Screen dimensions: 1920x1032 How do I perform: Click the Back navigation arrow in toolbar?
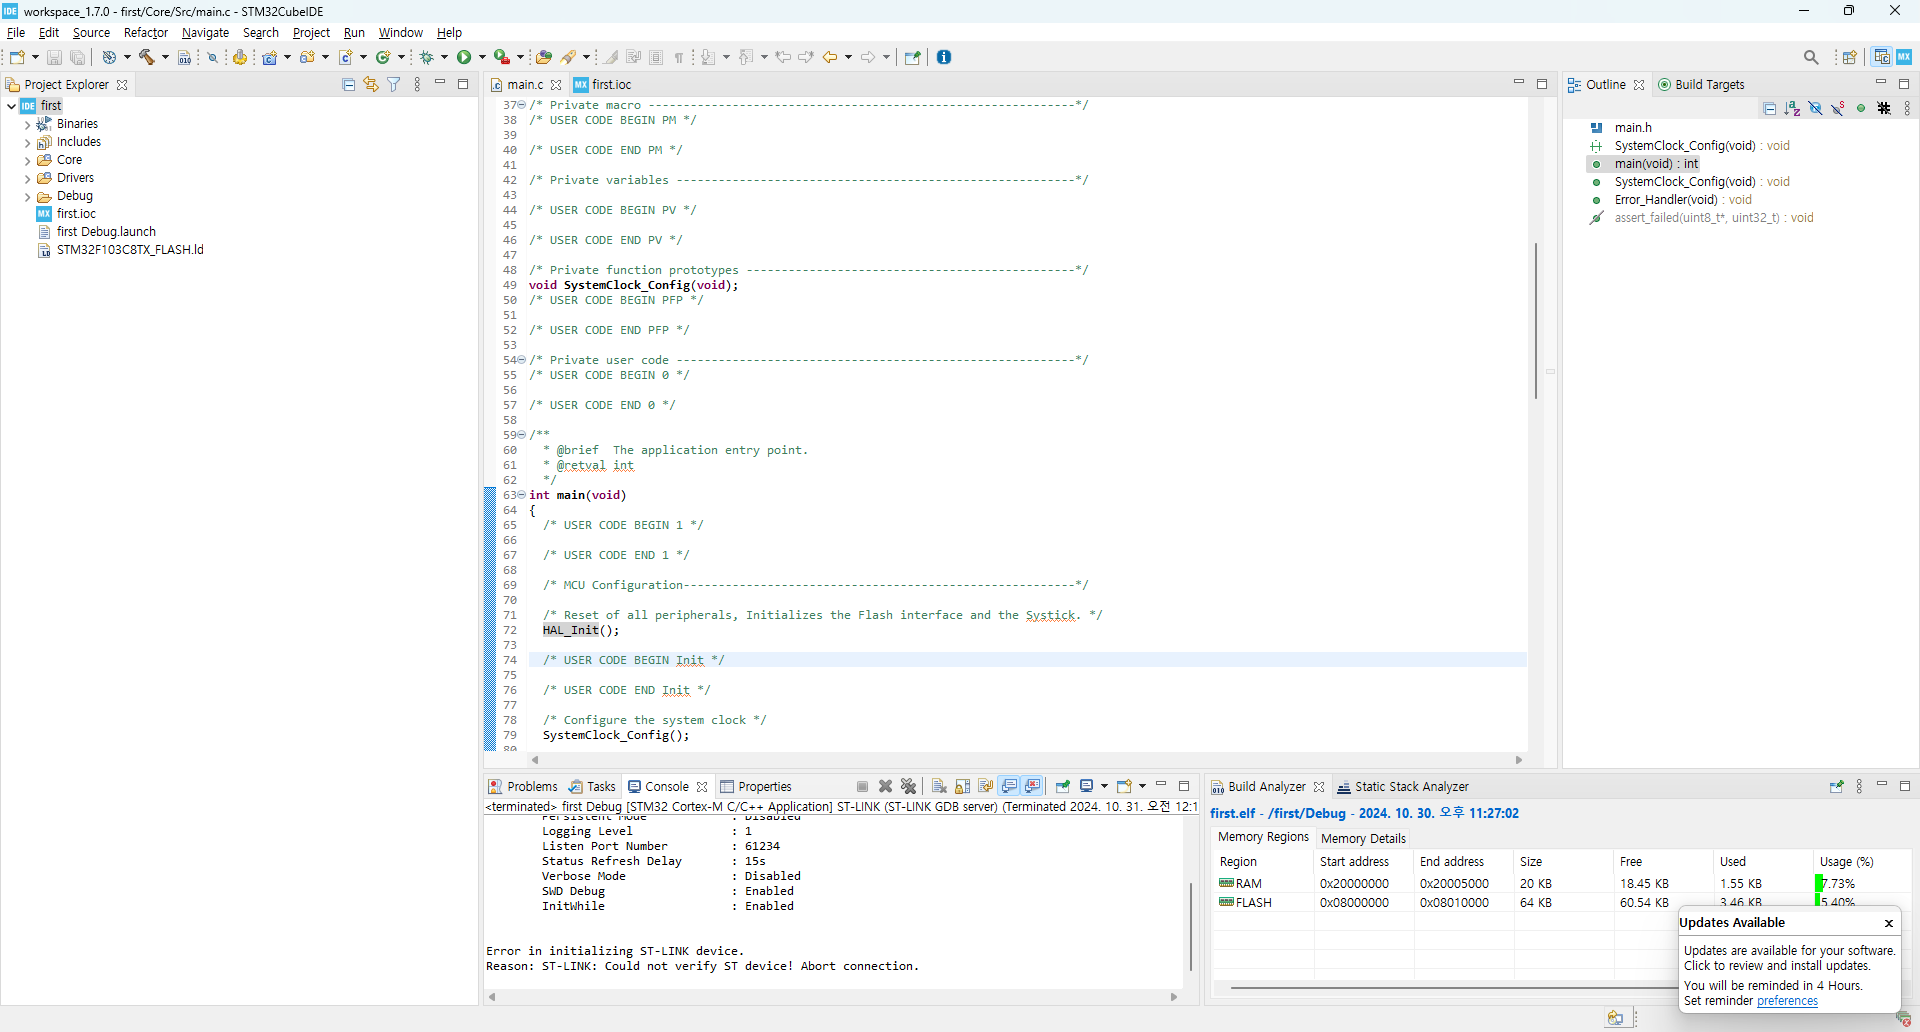[830, 57]
